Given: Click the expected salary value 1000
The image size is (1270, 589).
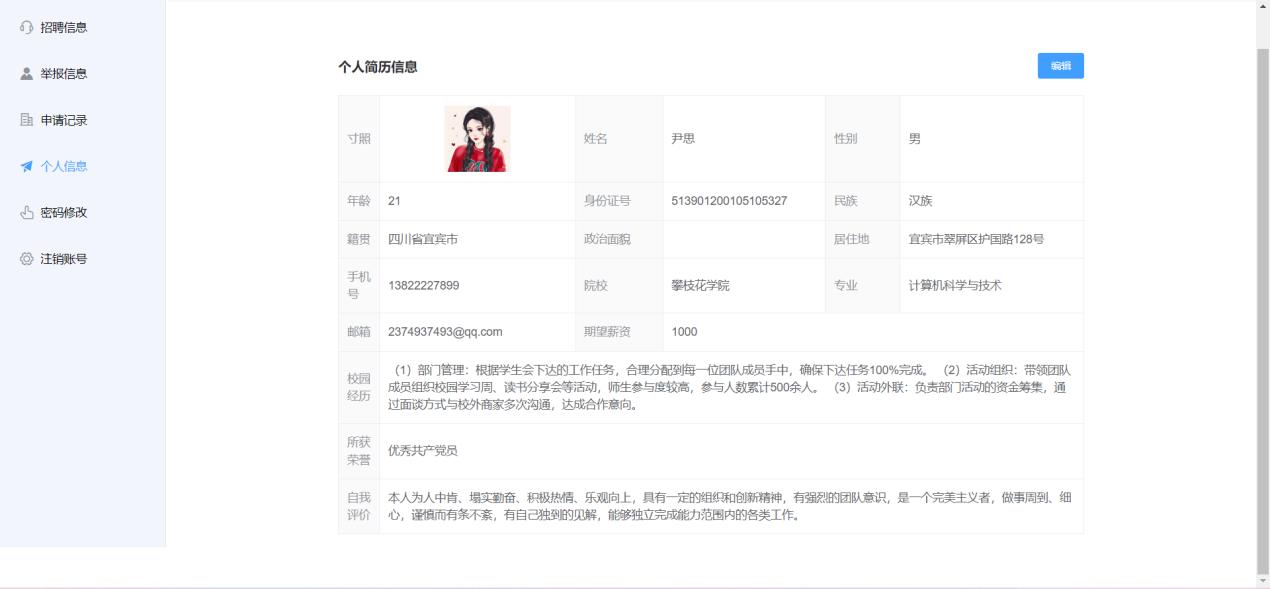Looking at the screenshot, I should [x=684, y=332].
